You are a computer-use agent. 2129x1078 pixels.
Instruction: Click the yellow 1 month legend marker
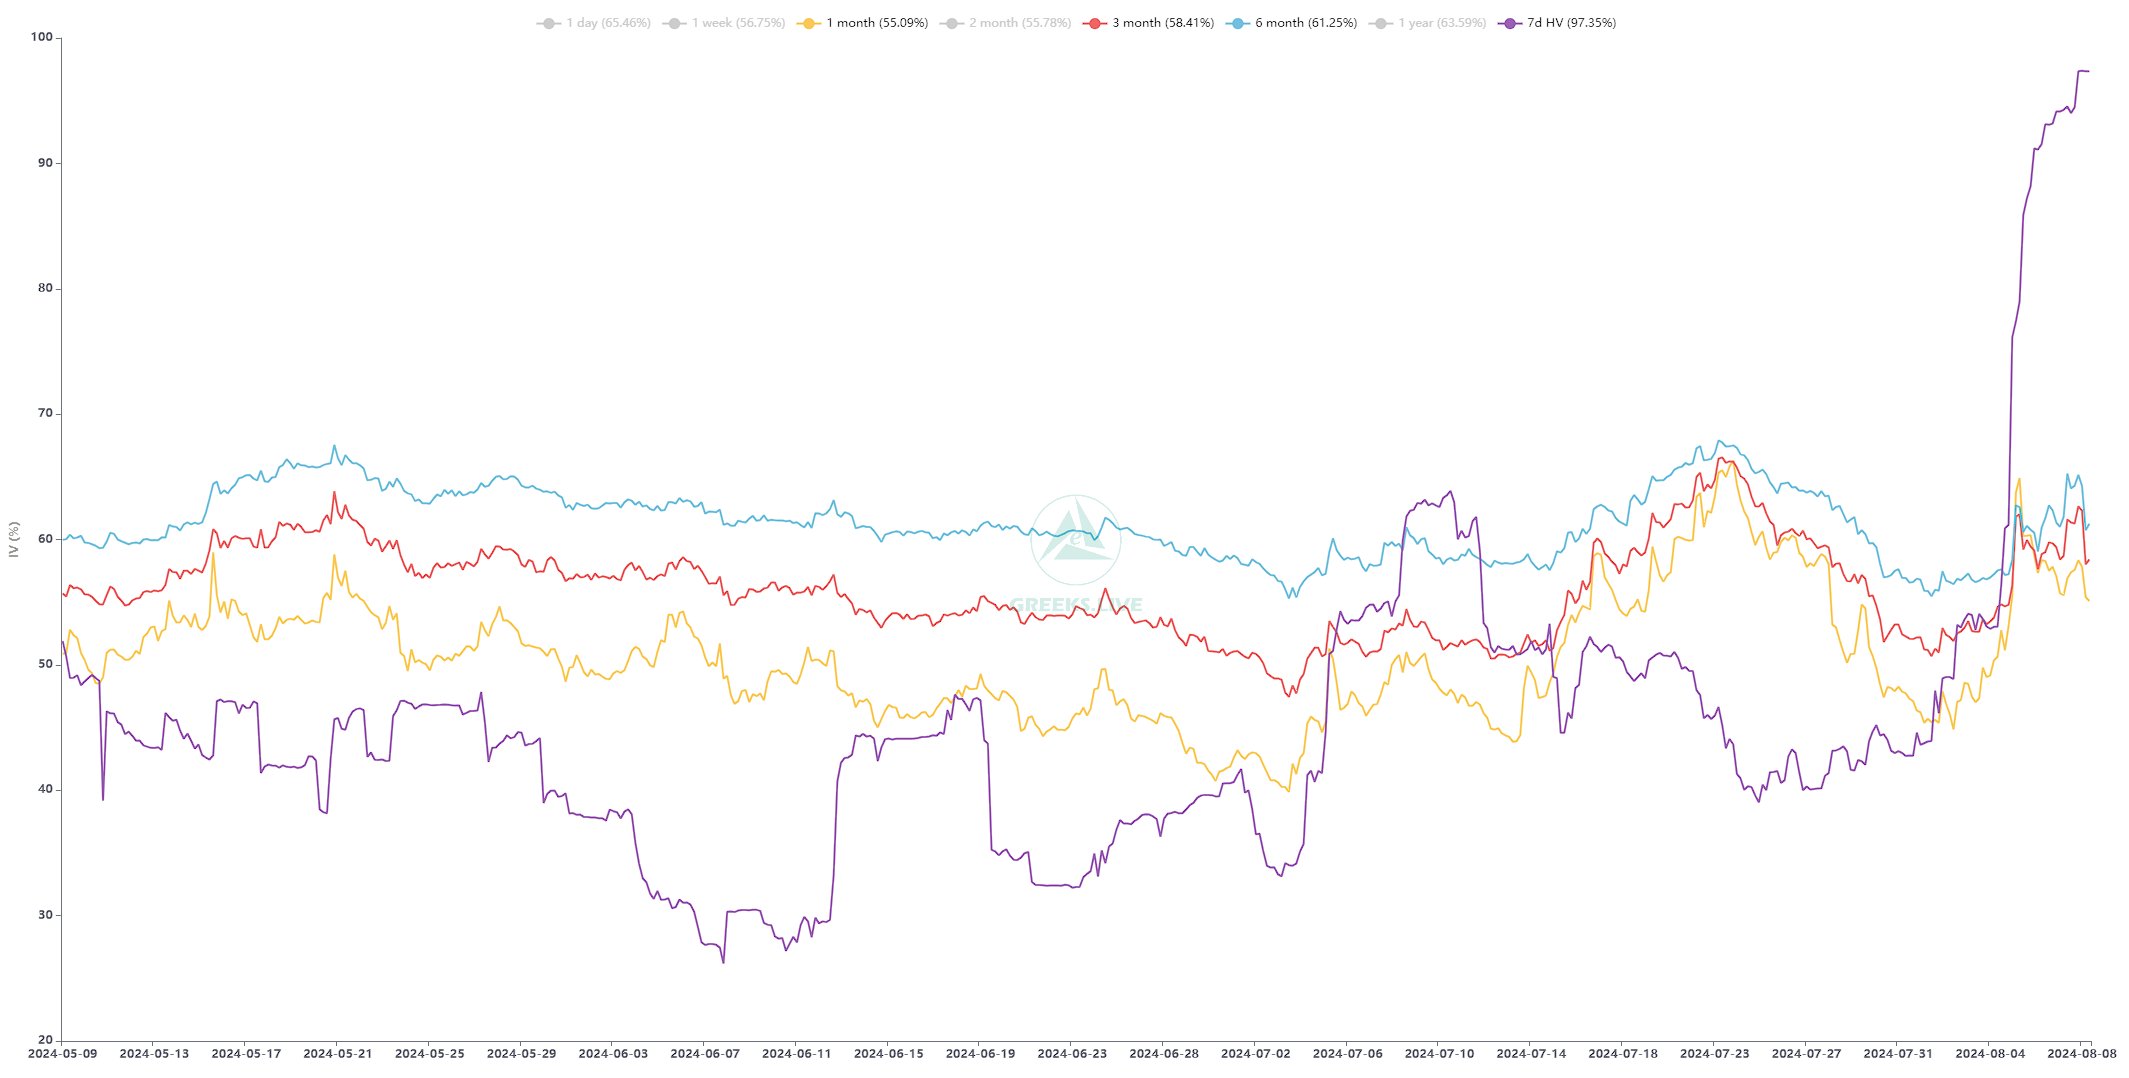807,23
